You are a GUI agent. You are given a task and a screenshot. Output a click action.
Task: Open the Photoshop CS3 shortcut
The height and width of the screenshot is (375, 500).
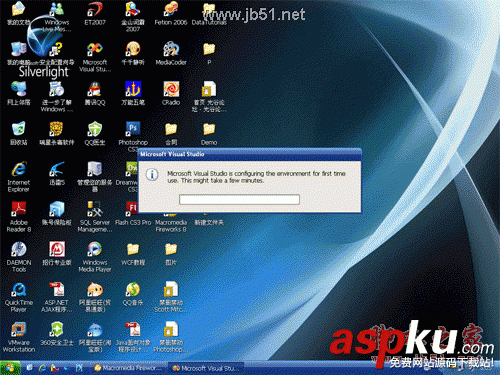click(133, 129)
